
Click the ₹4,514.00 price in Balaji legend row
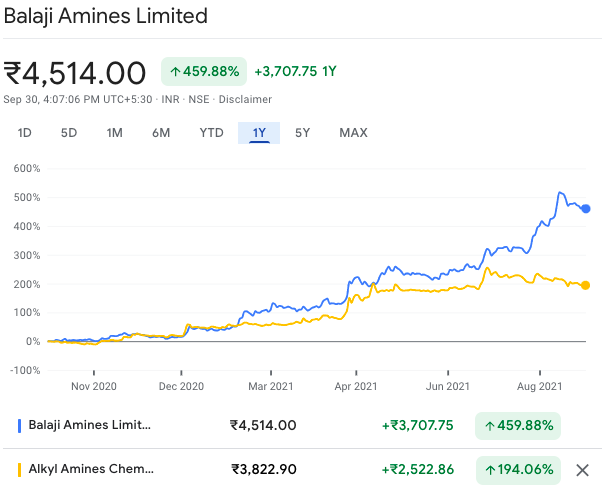coord(263,425)
